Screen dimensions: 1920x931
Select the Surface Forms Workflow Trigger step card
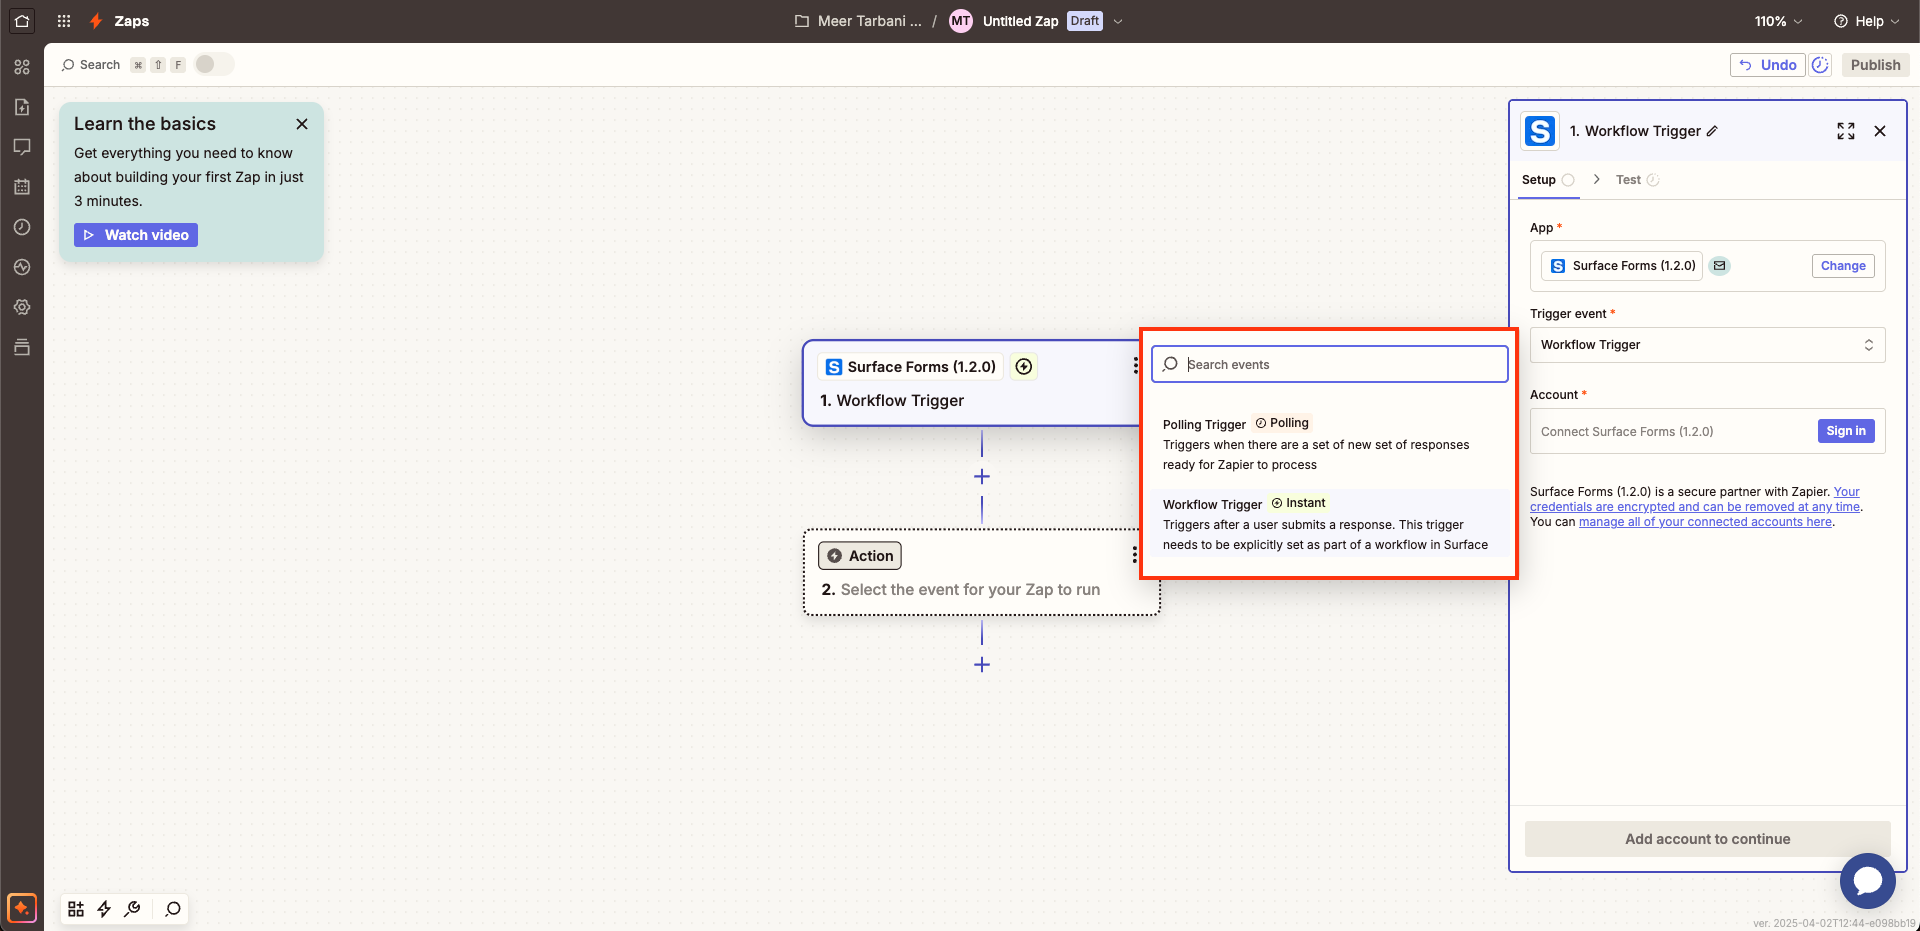coord(972,383)
